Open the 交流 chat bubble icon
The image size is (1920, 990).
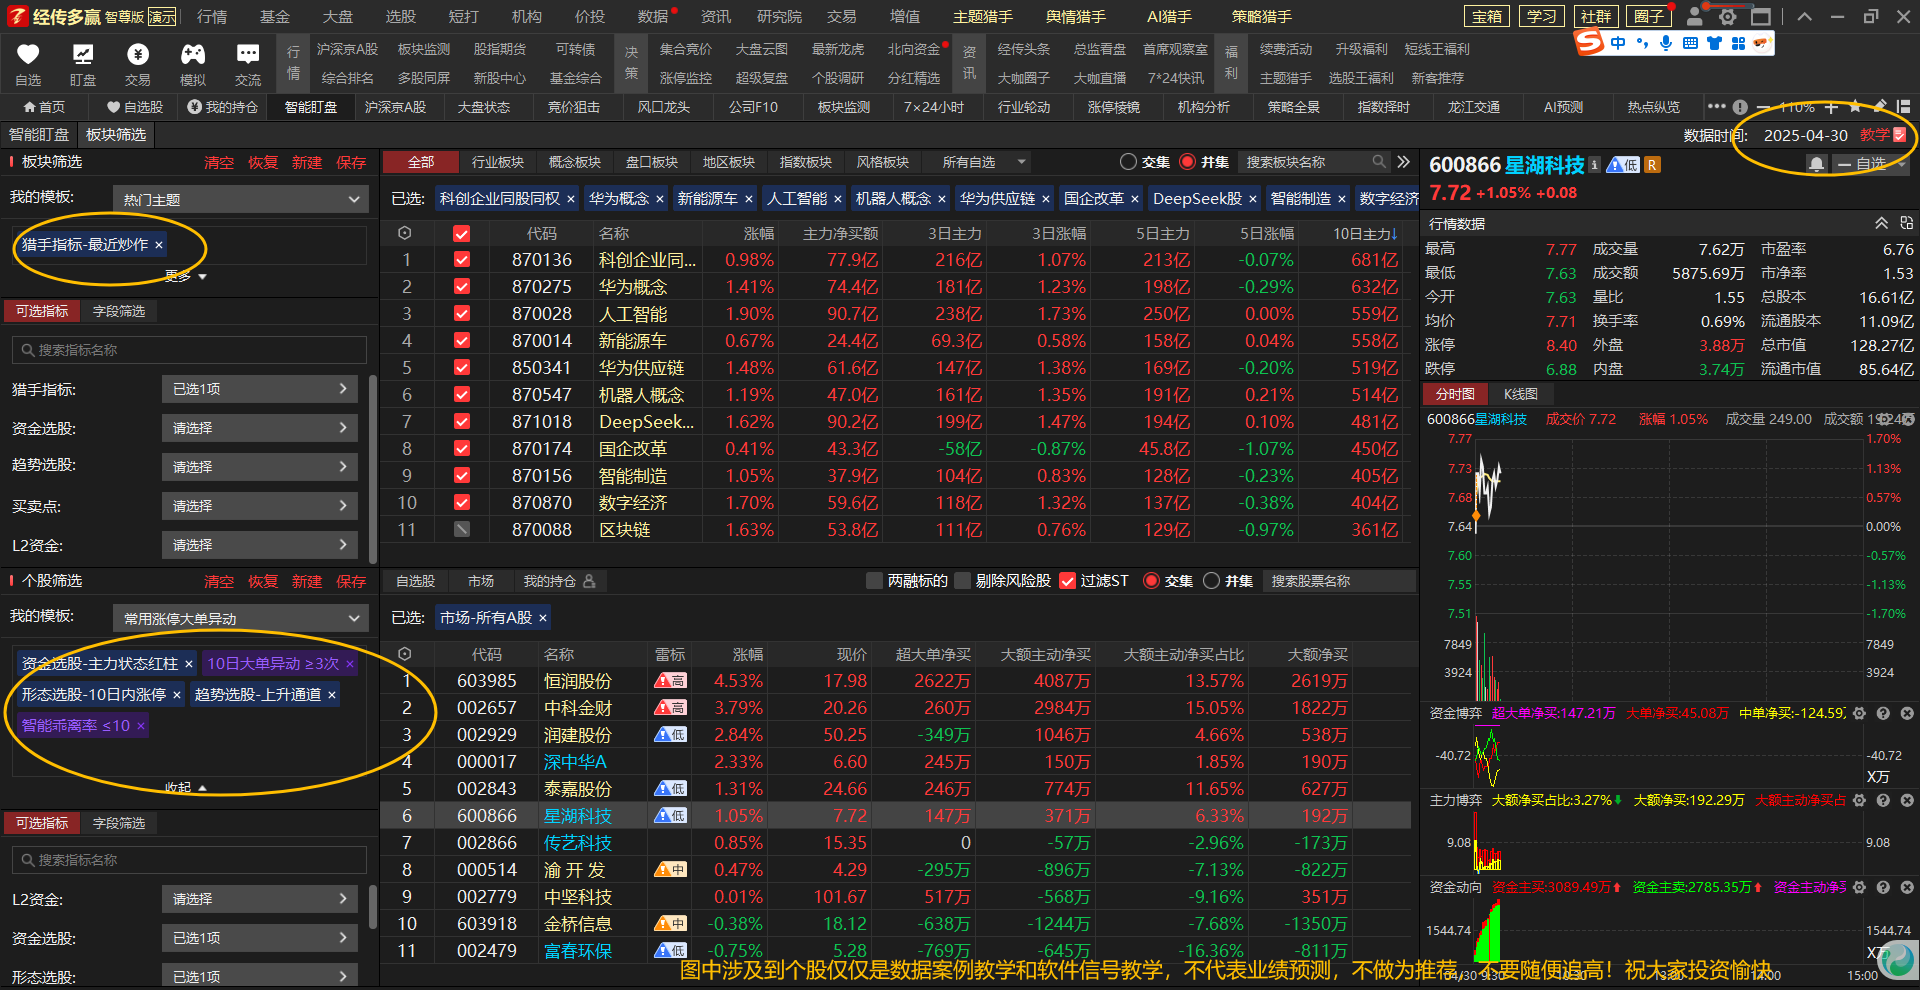coord(248,55)
